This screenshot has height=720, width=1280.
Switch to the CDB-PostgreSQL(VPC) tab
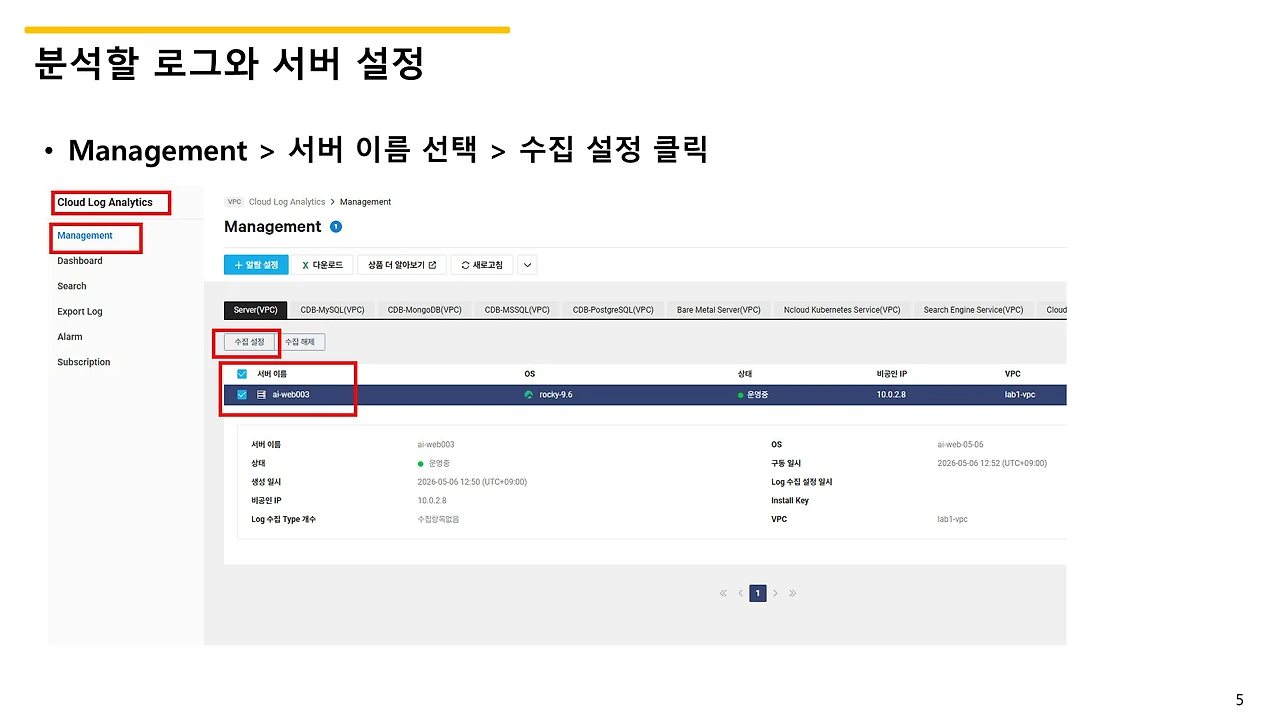coord(613,310)
